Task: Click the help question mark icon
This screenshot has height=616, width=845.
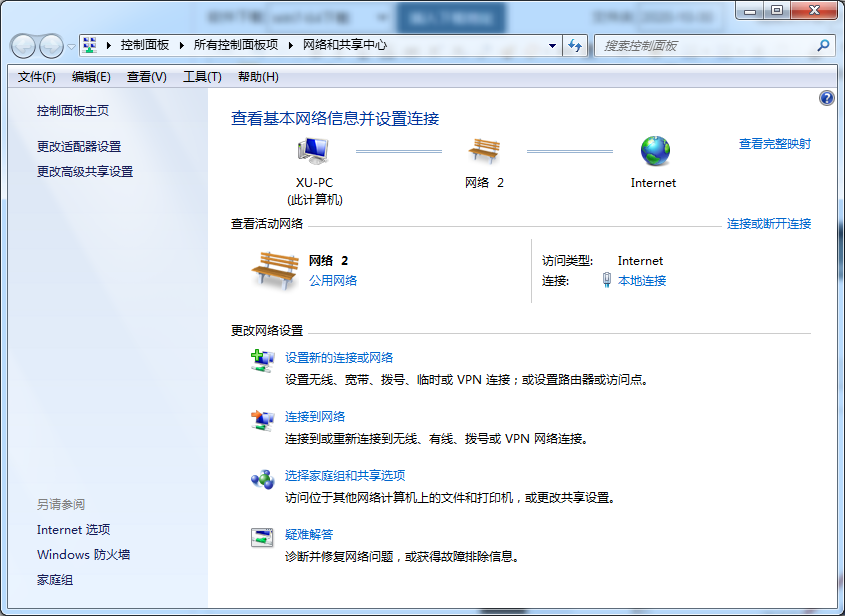Action: tap(826, 98)
